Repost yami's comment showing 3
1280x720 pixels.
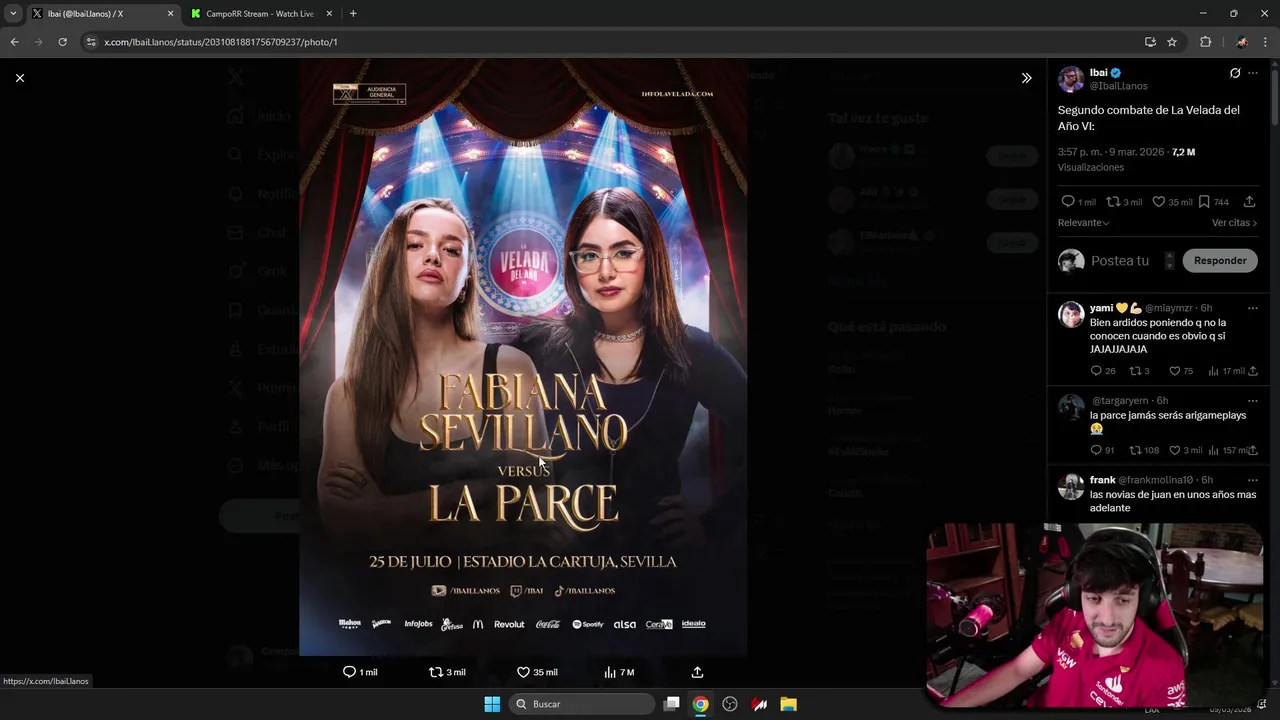tap(1135, 371)
